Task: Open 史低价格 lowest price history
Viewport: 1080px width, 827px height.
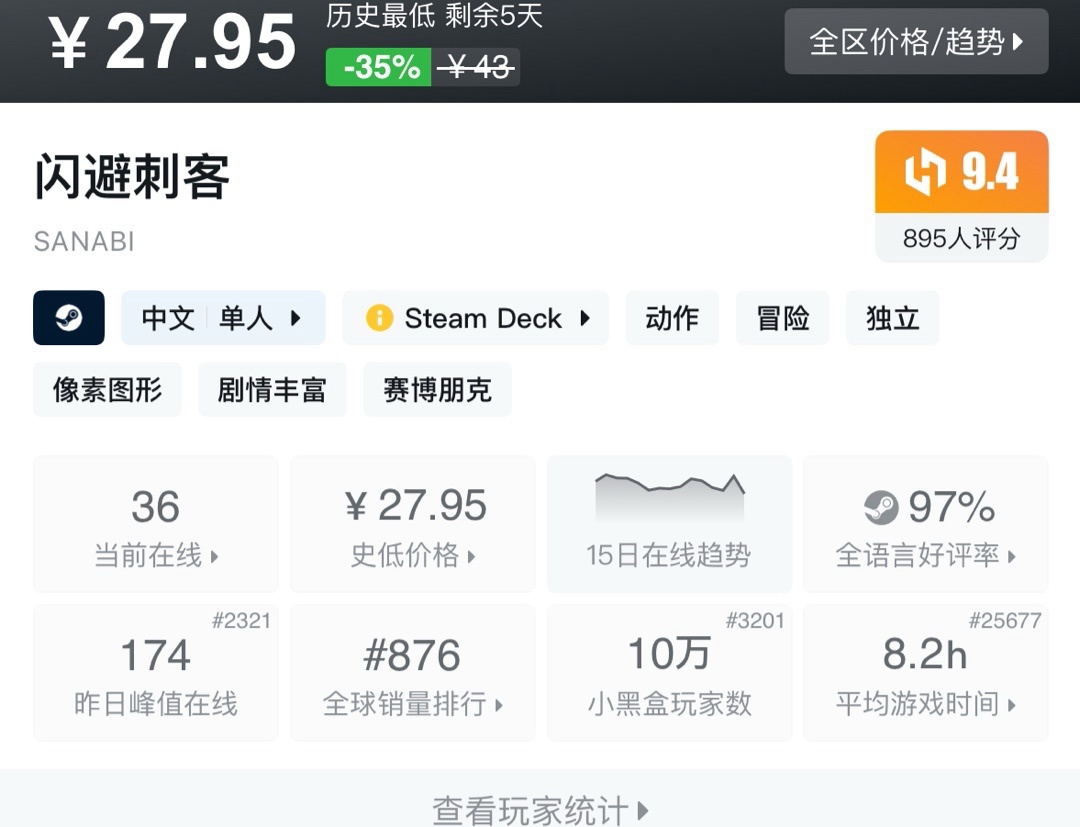Action: [413, 524]
